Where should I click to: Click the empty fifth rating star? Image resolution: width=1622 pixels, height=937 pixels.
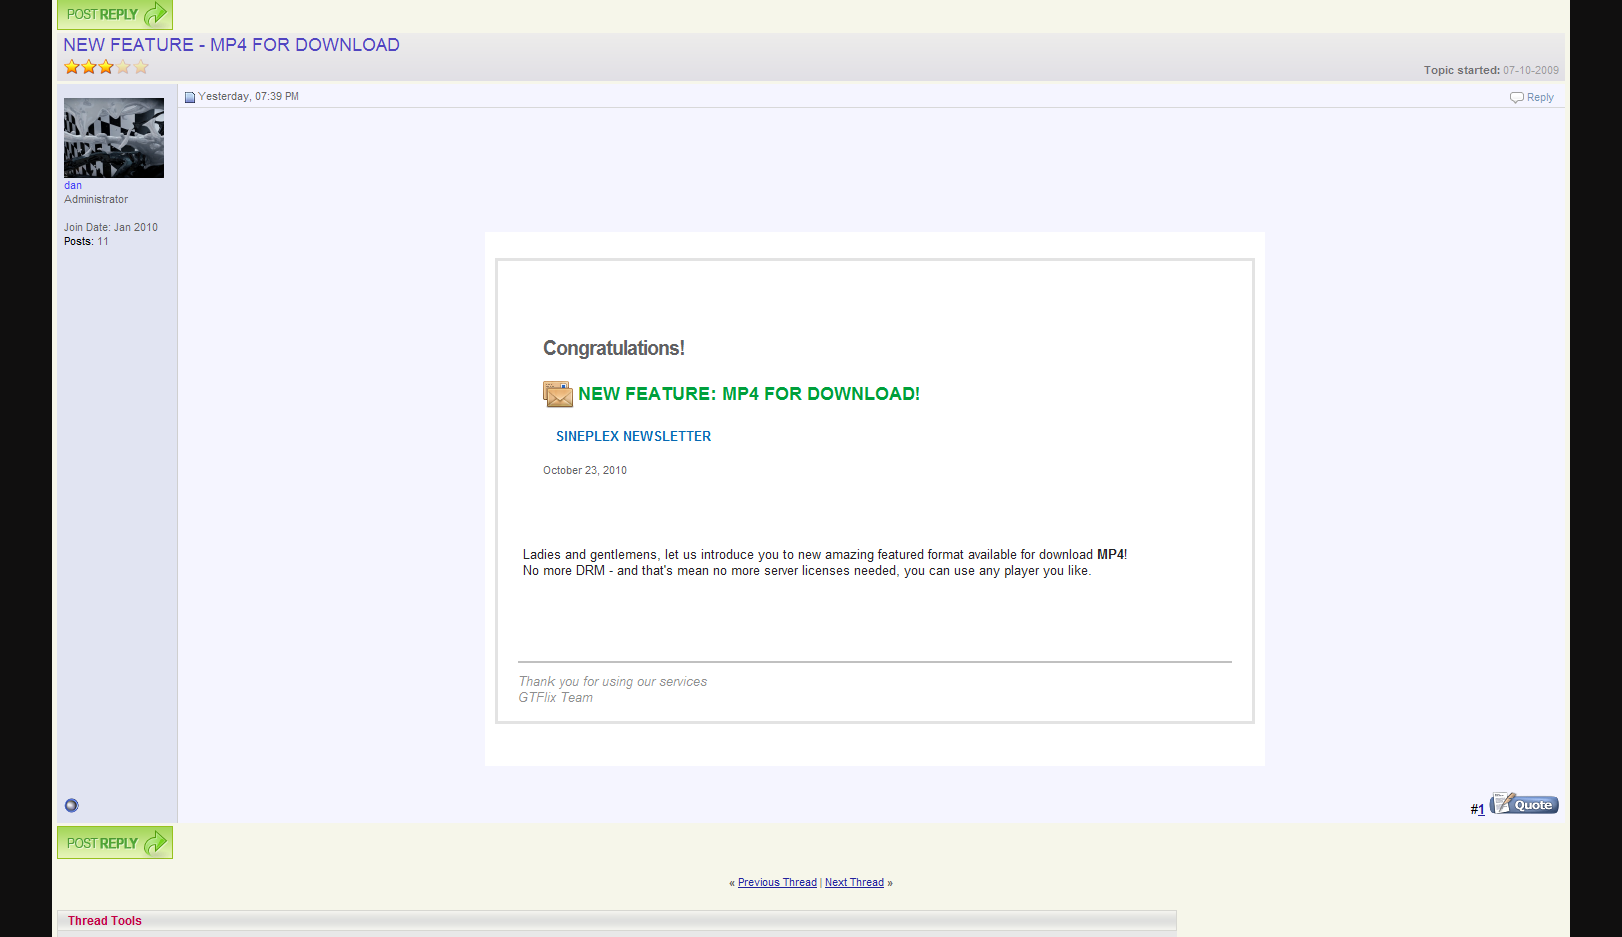tap(140, 67)
